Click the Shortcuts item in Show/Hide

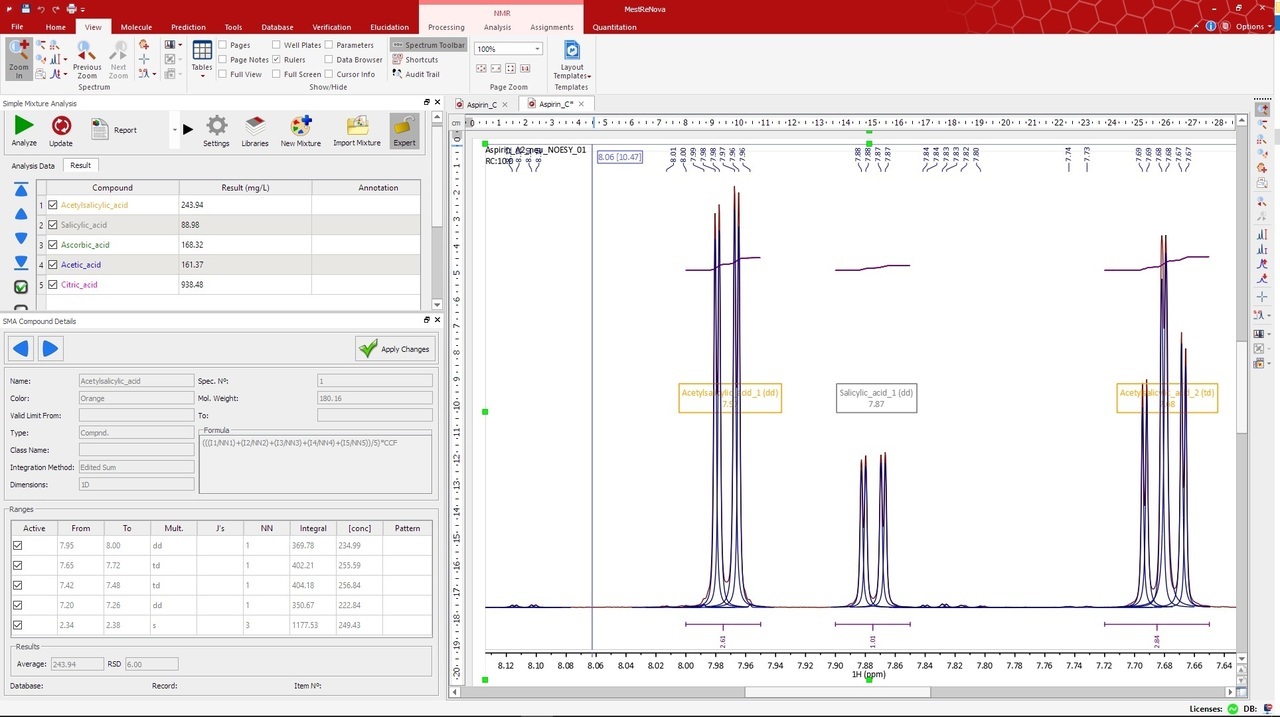point(415,60)
